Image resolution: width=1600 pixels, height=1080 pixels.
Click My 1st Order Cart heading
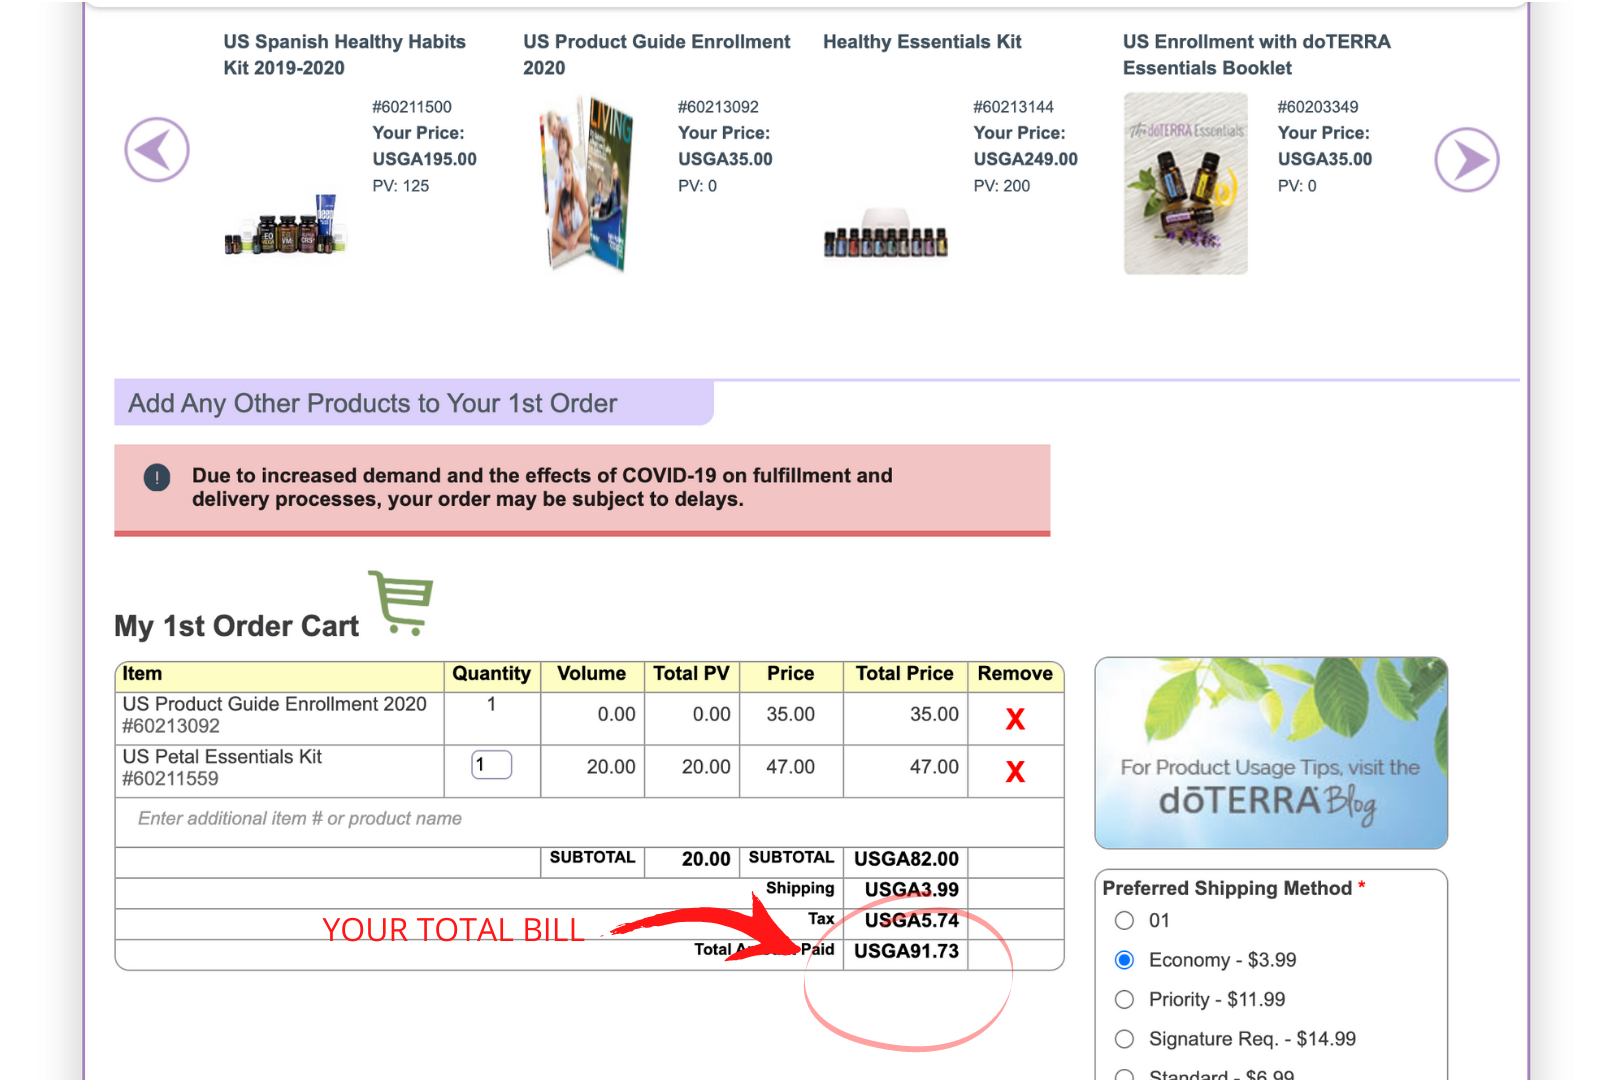point(237,626)
